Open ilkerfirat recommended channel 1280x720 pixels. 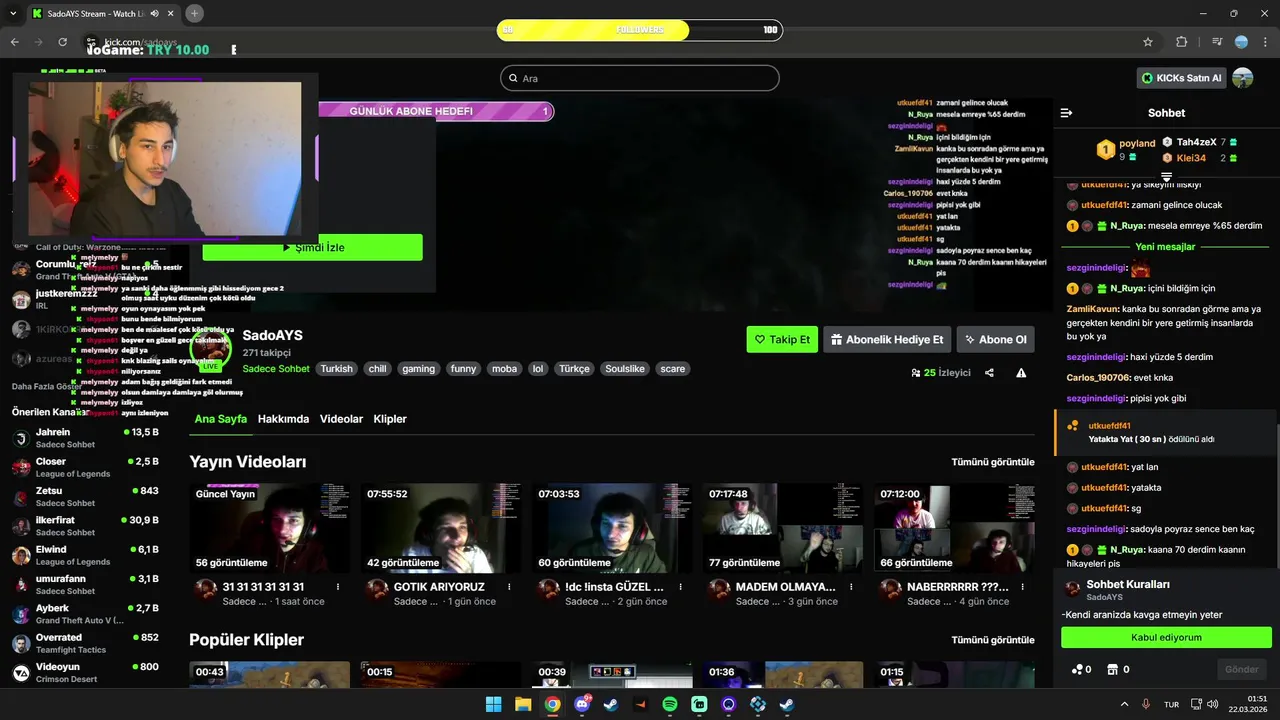[85, 526]
